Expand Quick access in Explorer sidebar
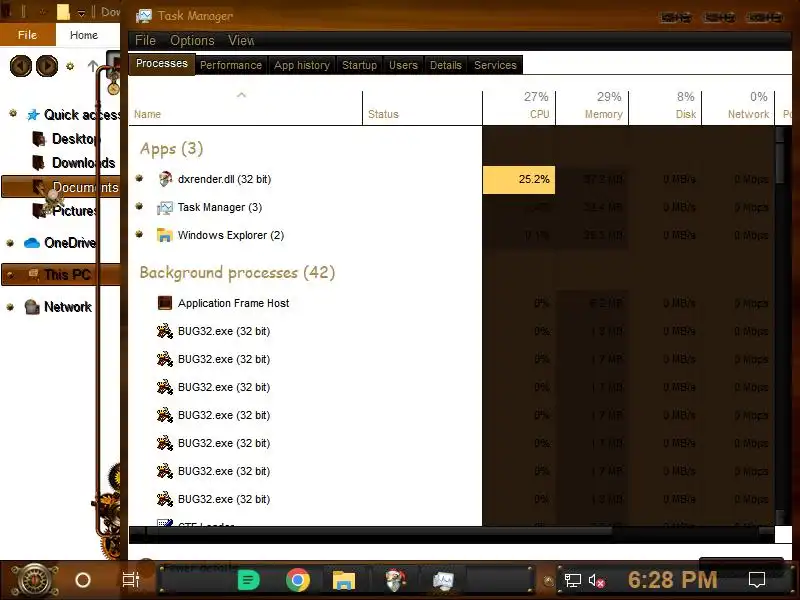This screenshot has width=800, height=600. (x=13, y=113)
